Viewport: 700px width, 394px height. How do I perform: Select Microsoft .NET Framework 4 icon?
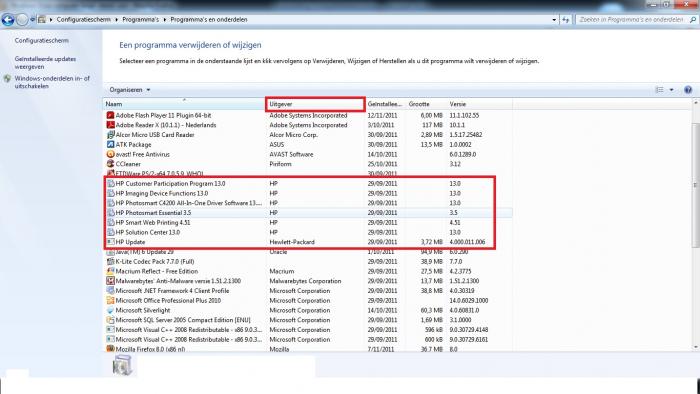click(110, 291)
